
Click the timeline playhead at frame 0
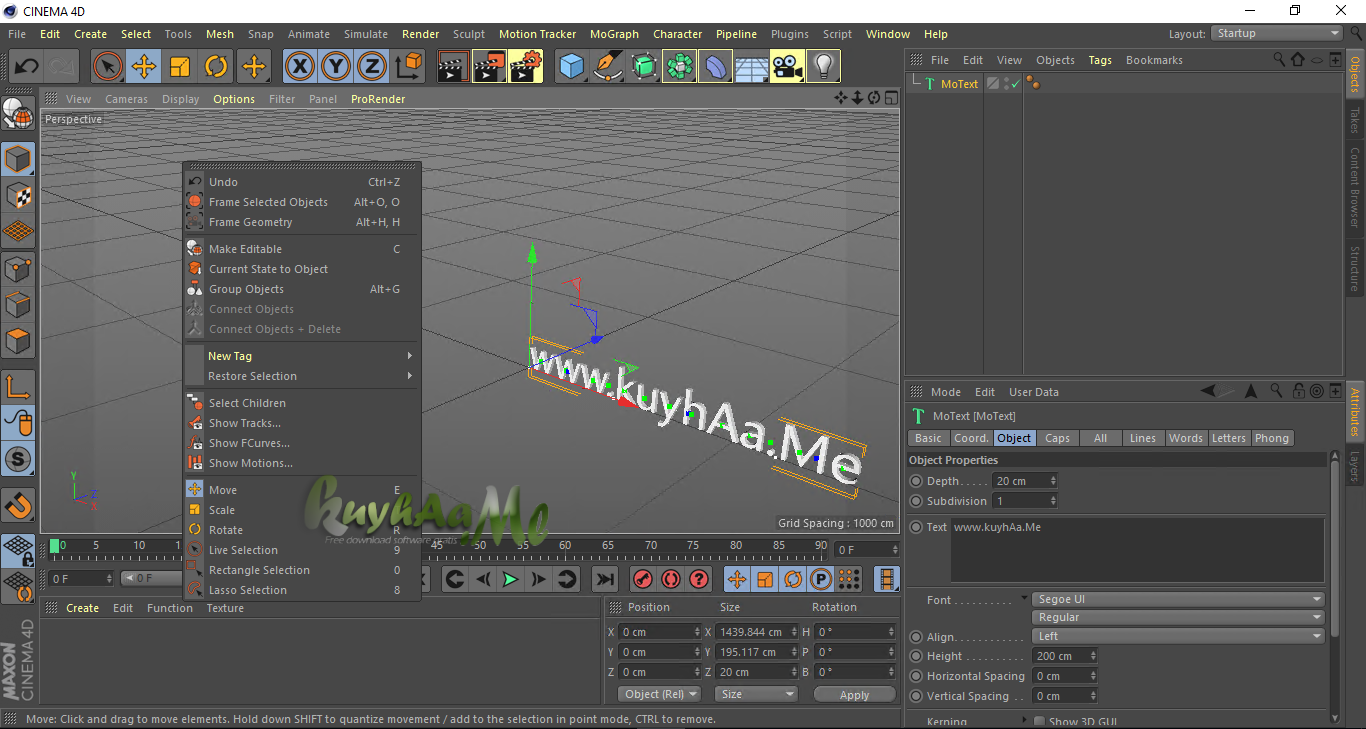pyautogui.click(x=55, y=546)
